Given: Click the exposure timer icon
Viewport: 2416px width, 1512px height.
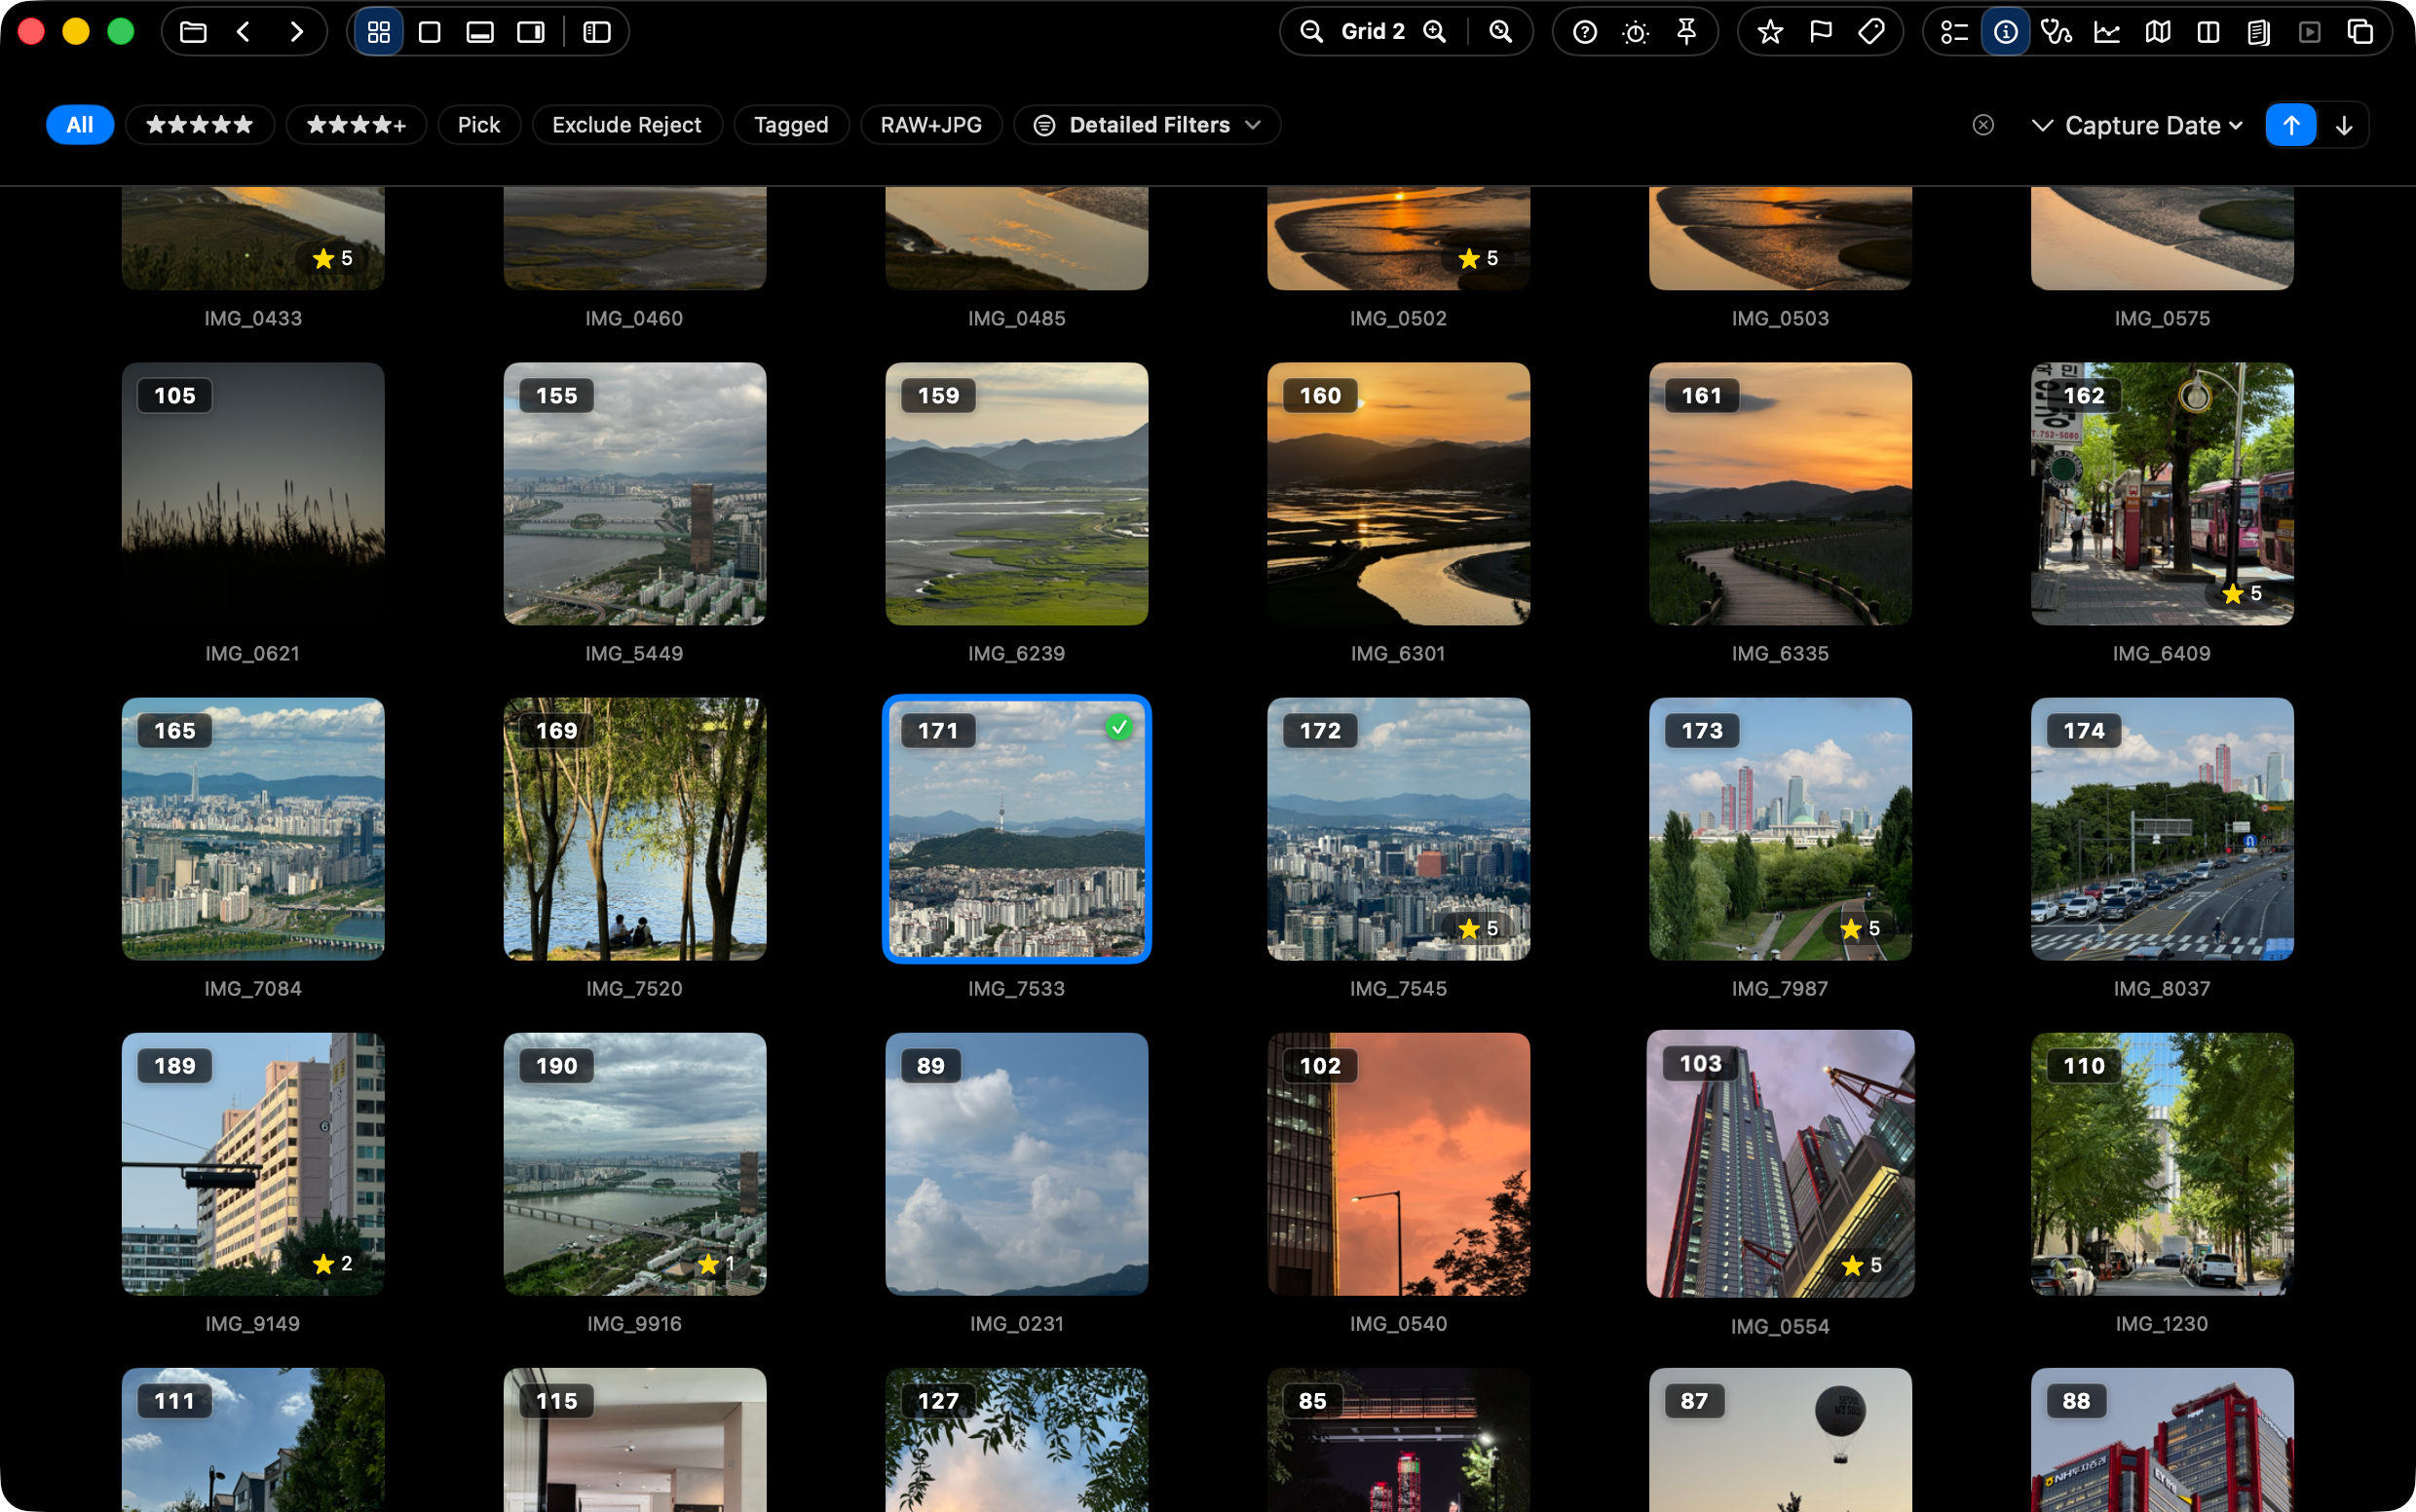Looking at the screenshot, I should tap(1636, 32).
